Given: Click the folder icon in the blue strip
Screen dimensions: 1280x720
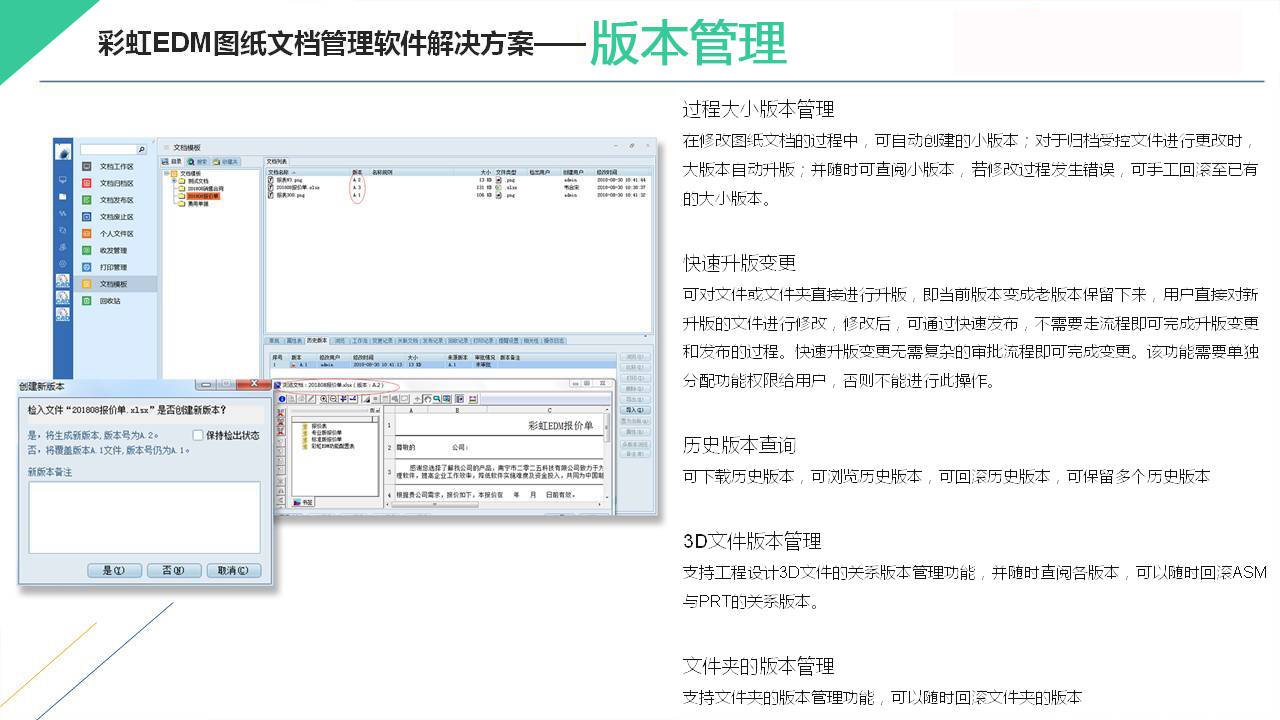Looking at the screenshot, I should (x=62, y=196).
